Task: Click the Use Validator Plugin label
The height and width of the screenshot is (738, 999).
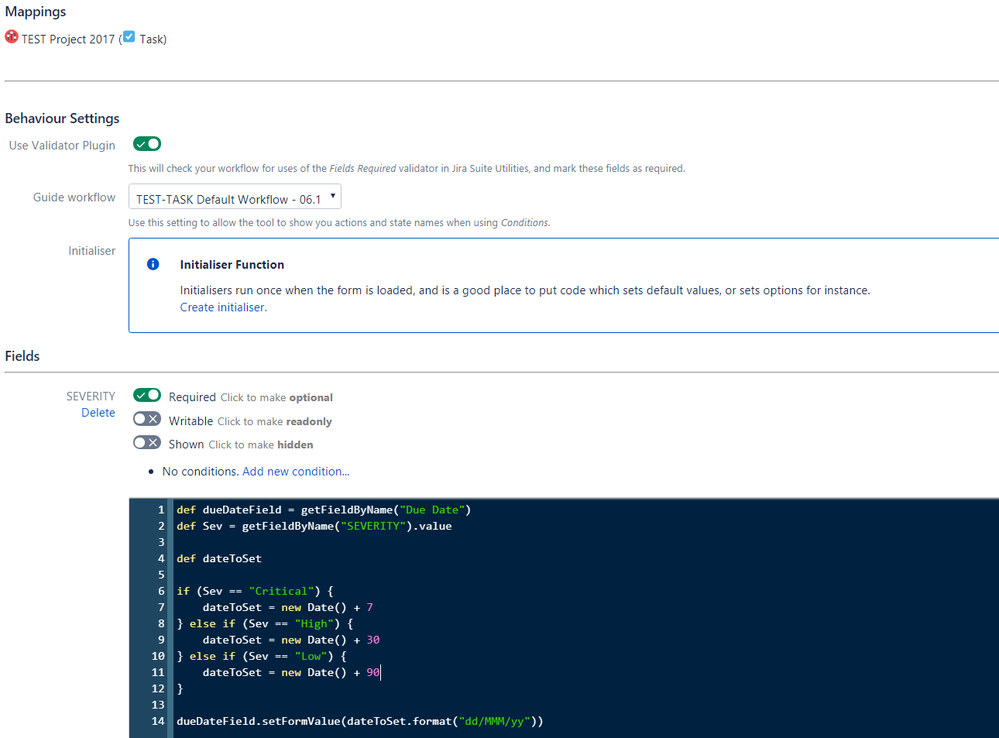Action: pos(62,145)
